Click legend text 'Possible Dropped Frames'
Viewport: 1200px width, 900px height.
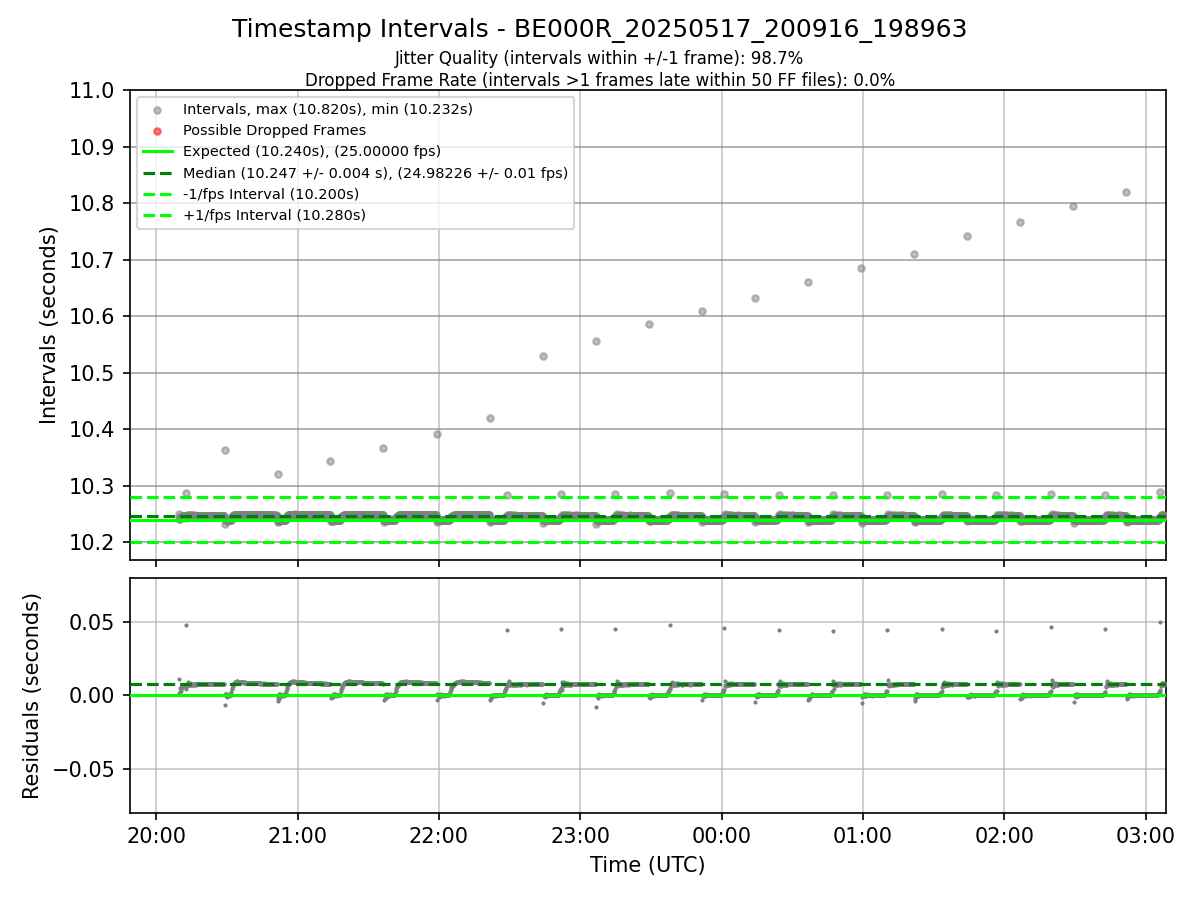(274, 130)
